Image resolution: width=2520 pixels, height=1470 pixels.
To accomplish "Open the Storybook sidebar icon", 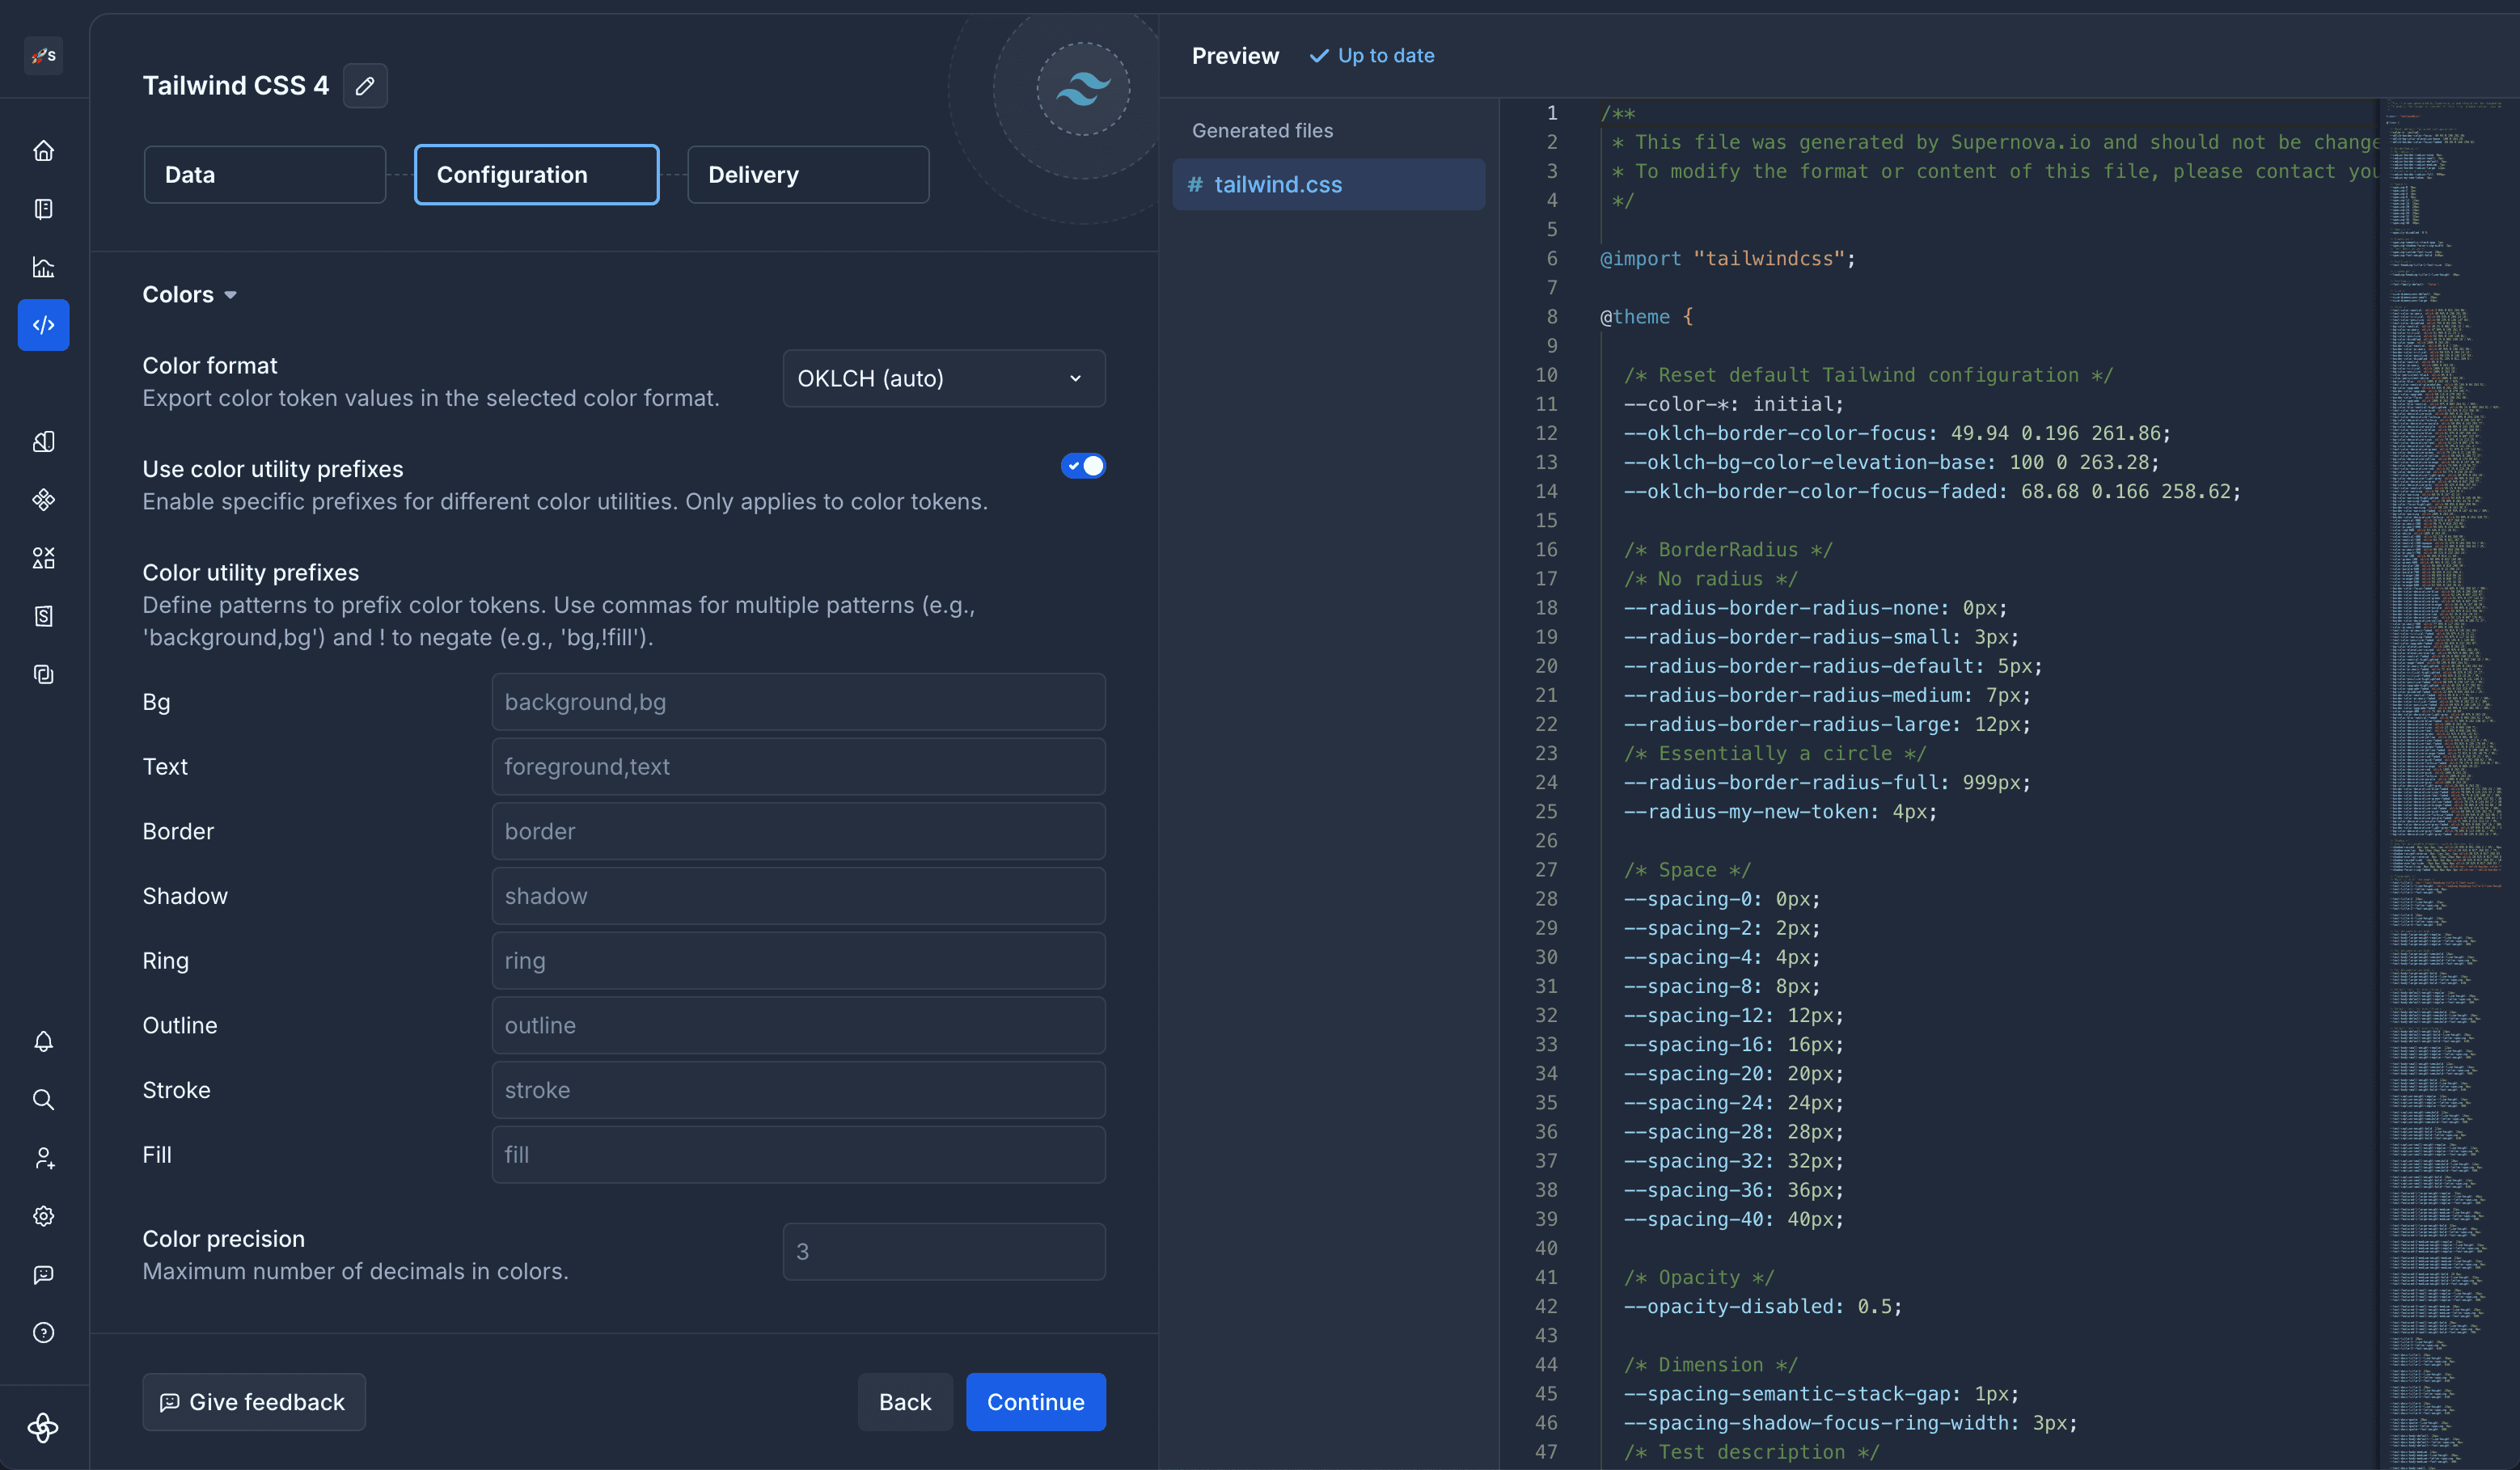I will point(44,615).
